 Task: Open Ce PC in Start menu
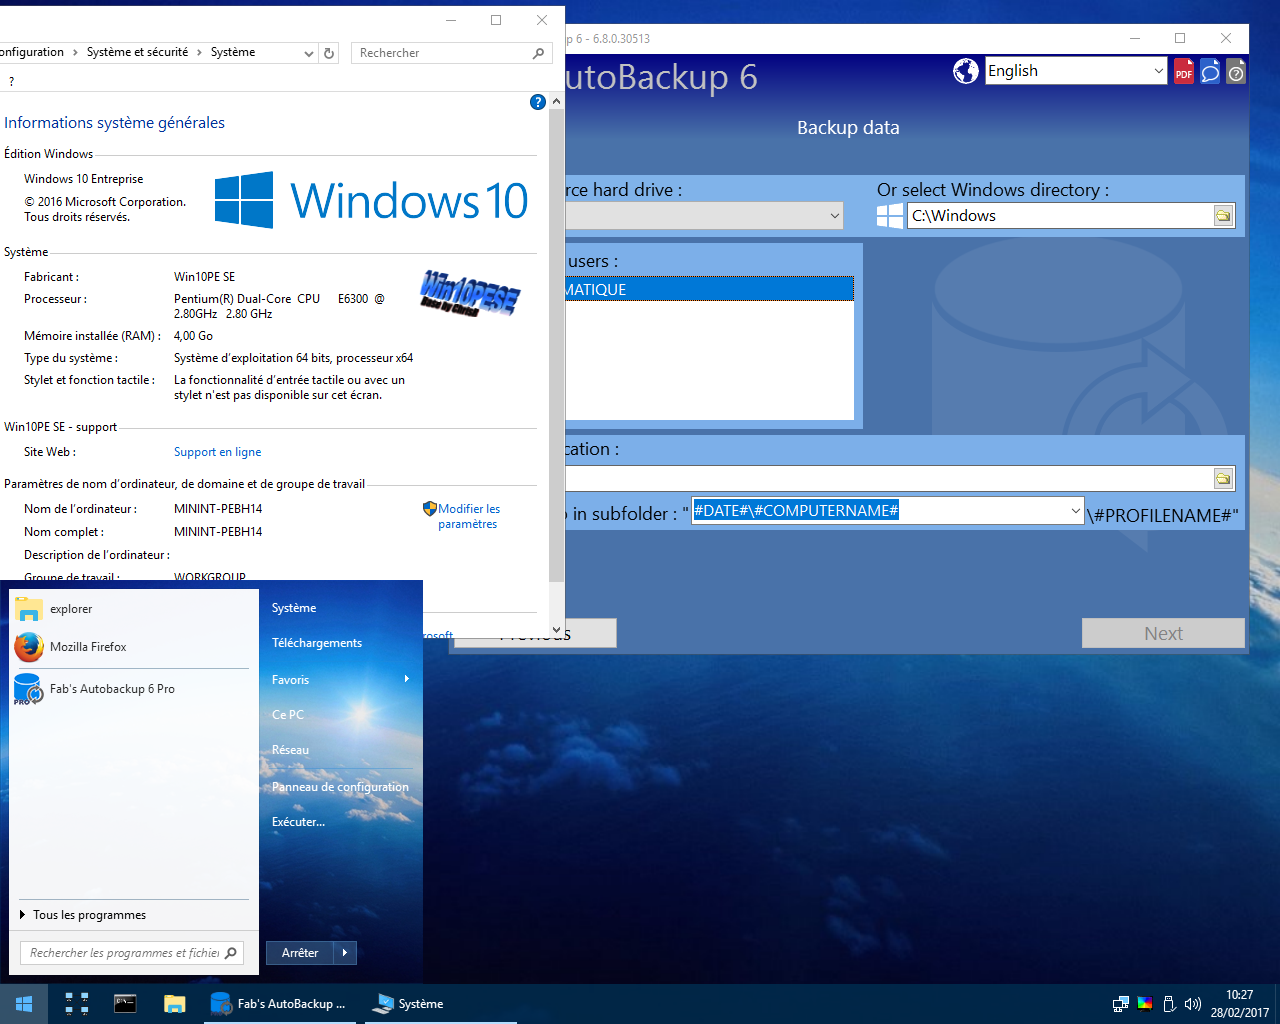coord(288,715)
